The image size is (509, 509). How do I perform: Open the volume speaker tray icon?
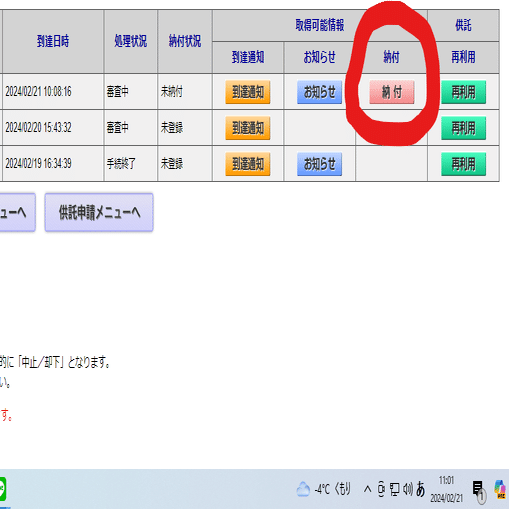pos(408,489)
